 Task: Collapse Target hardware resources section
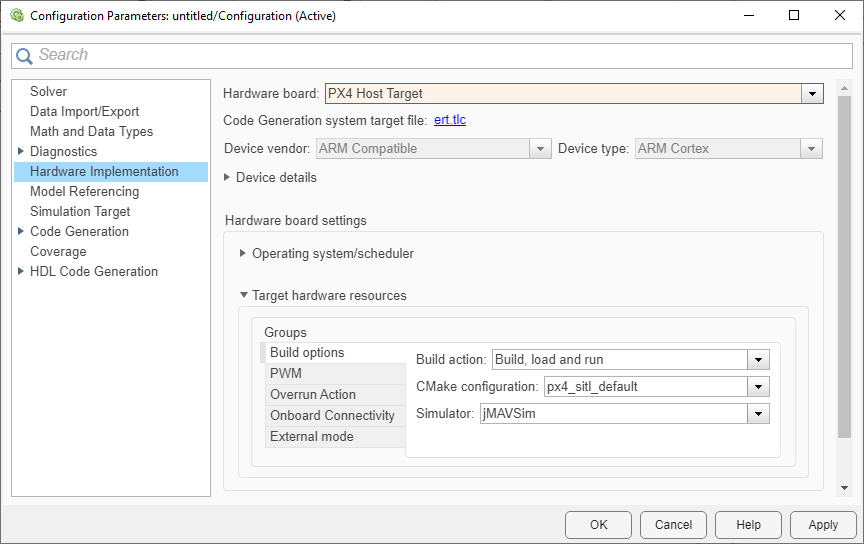click(243, 296)
